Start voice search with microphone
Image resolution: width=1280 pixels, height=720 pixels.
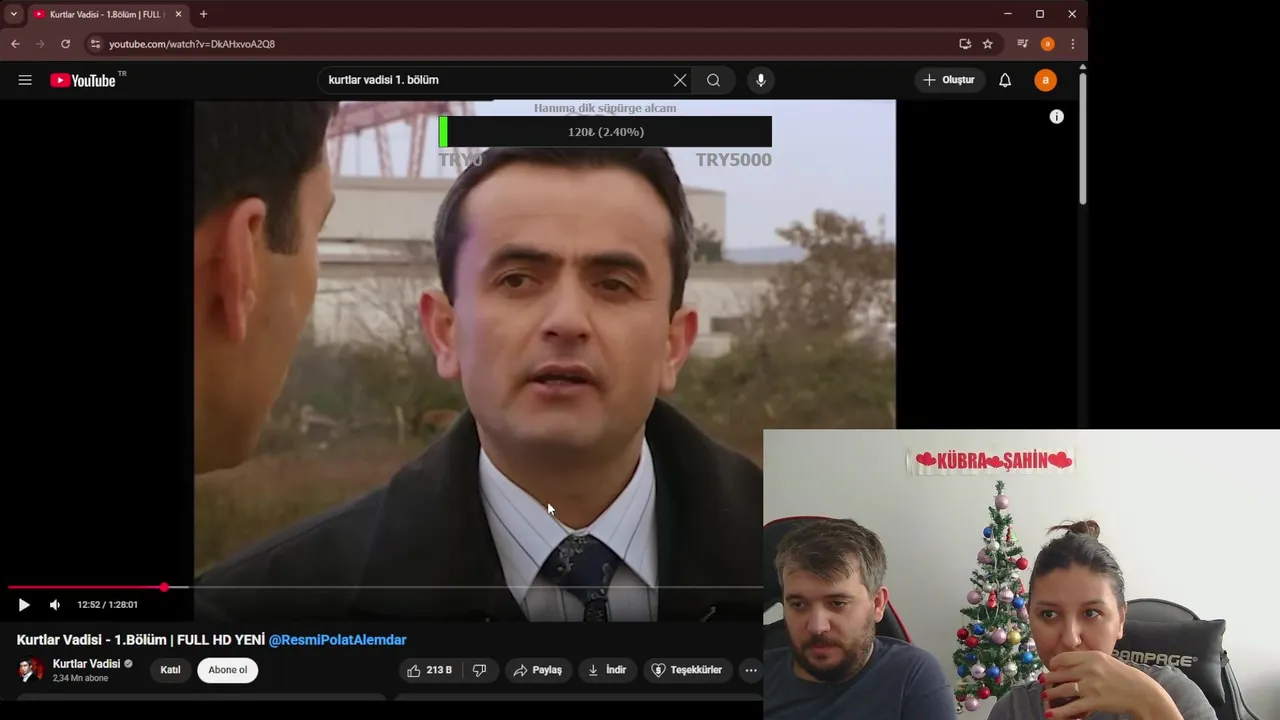tap(761, 80)
